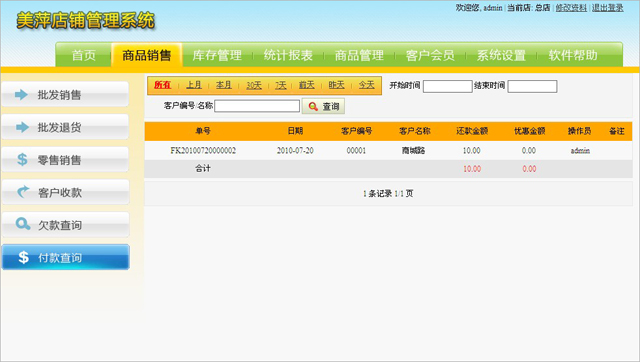Select the 商品销售 tab
Viewport: 640px width, 362px height.
[147, 55]
